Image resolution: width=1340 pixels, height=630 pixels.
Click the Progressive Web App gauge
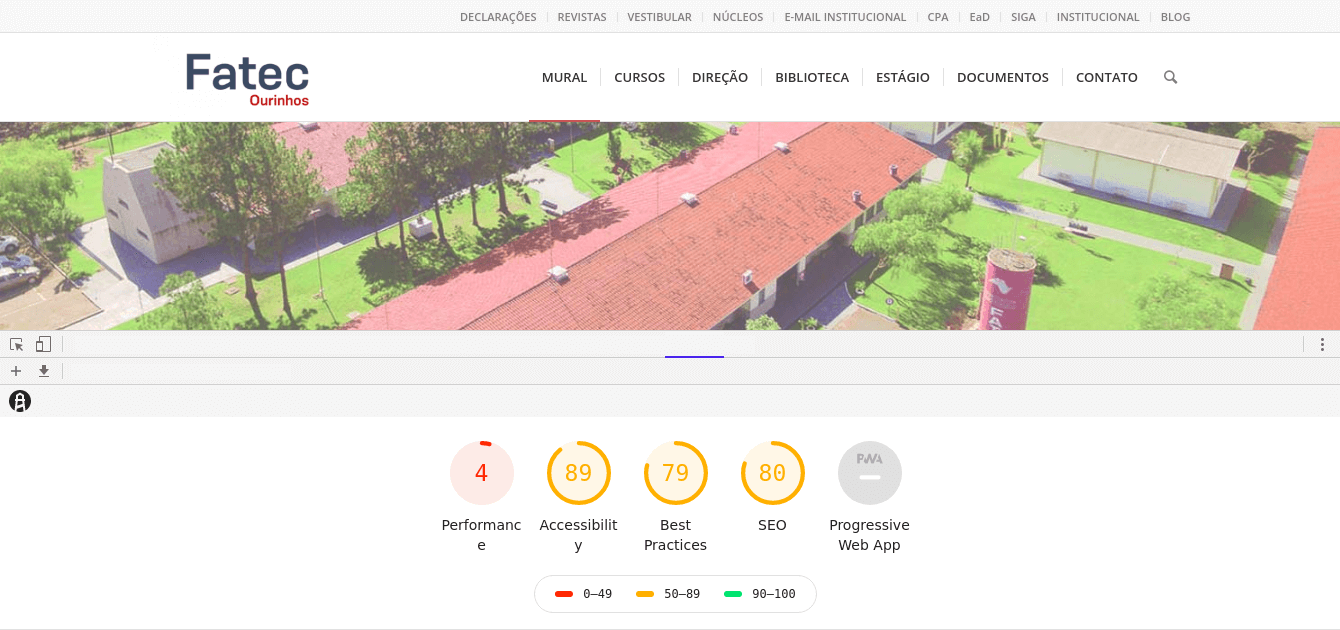869,473
